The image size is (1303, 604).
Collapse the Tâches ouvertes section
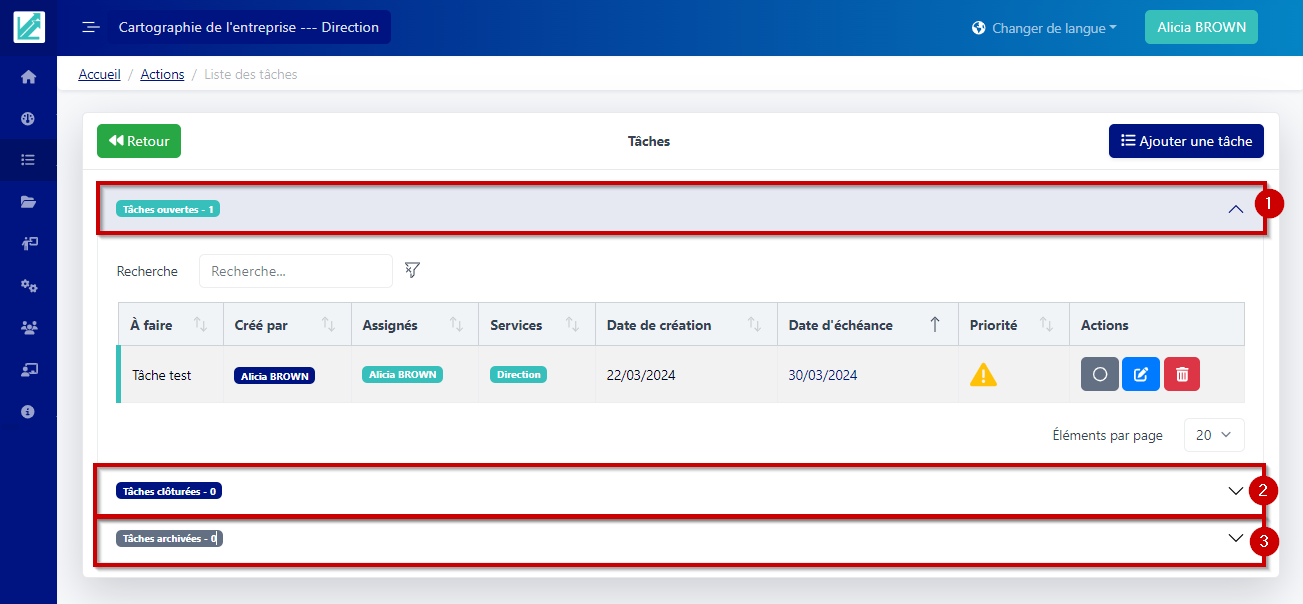pyautogui.click(x=1235, y=209)
